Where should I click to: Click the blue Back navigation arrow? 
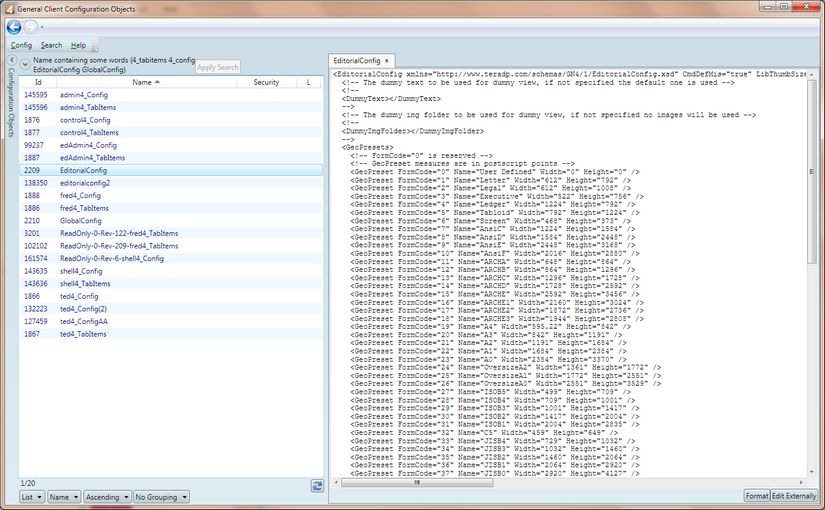tap(14, 27)
